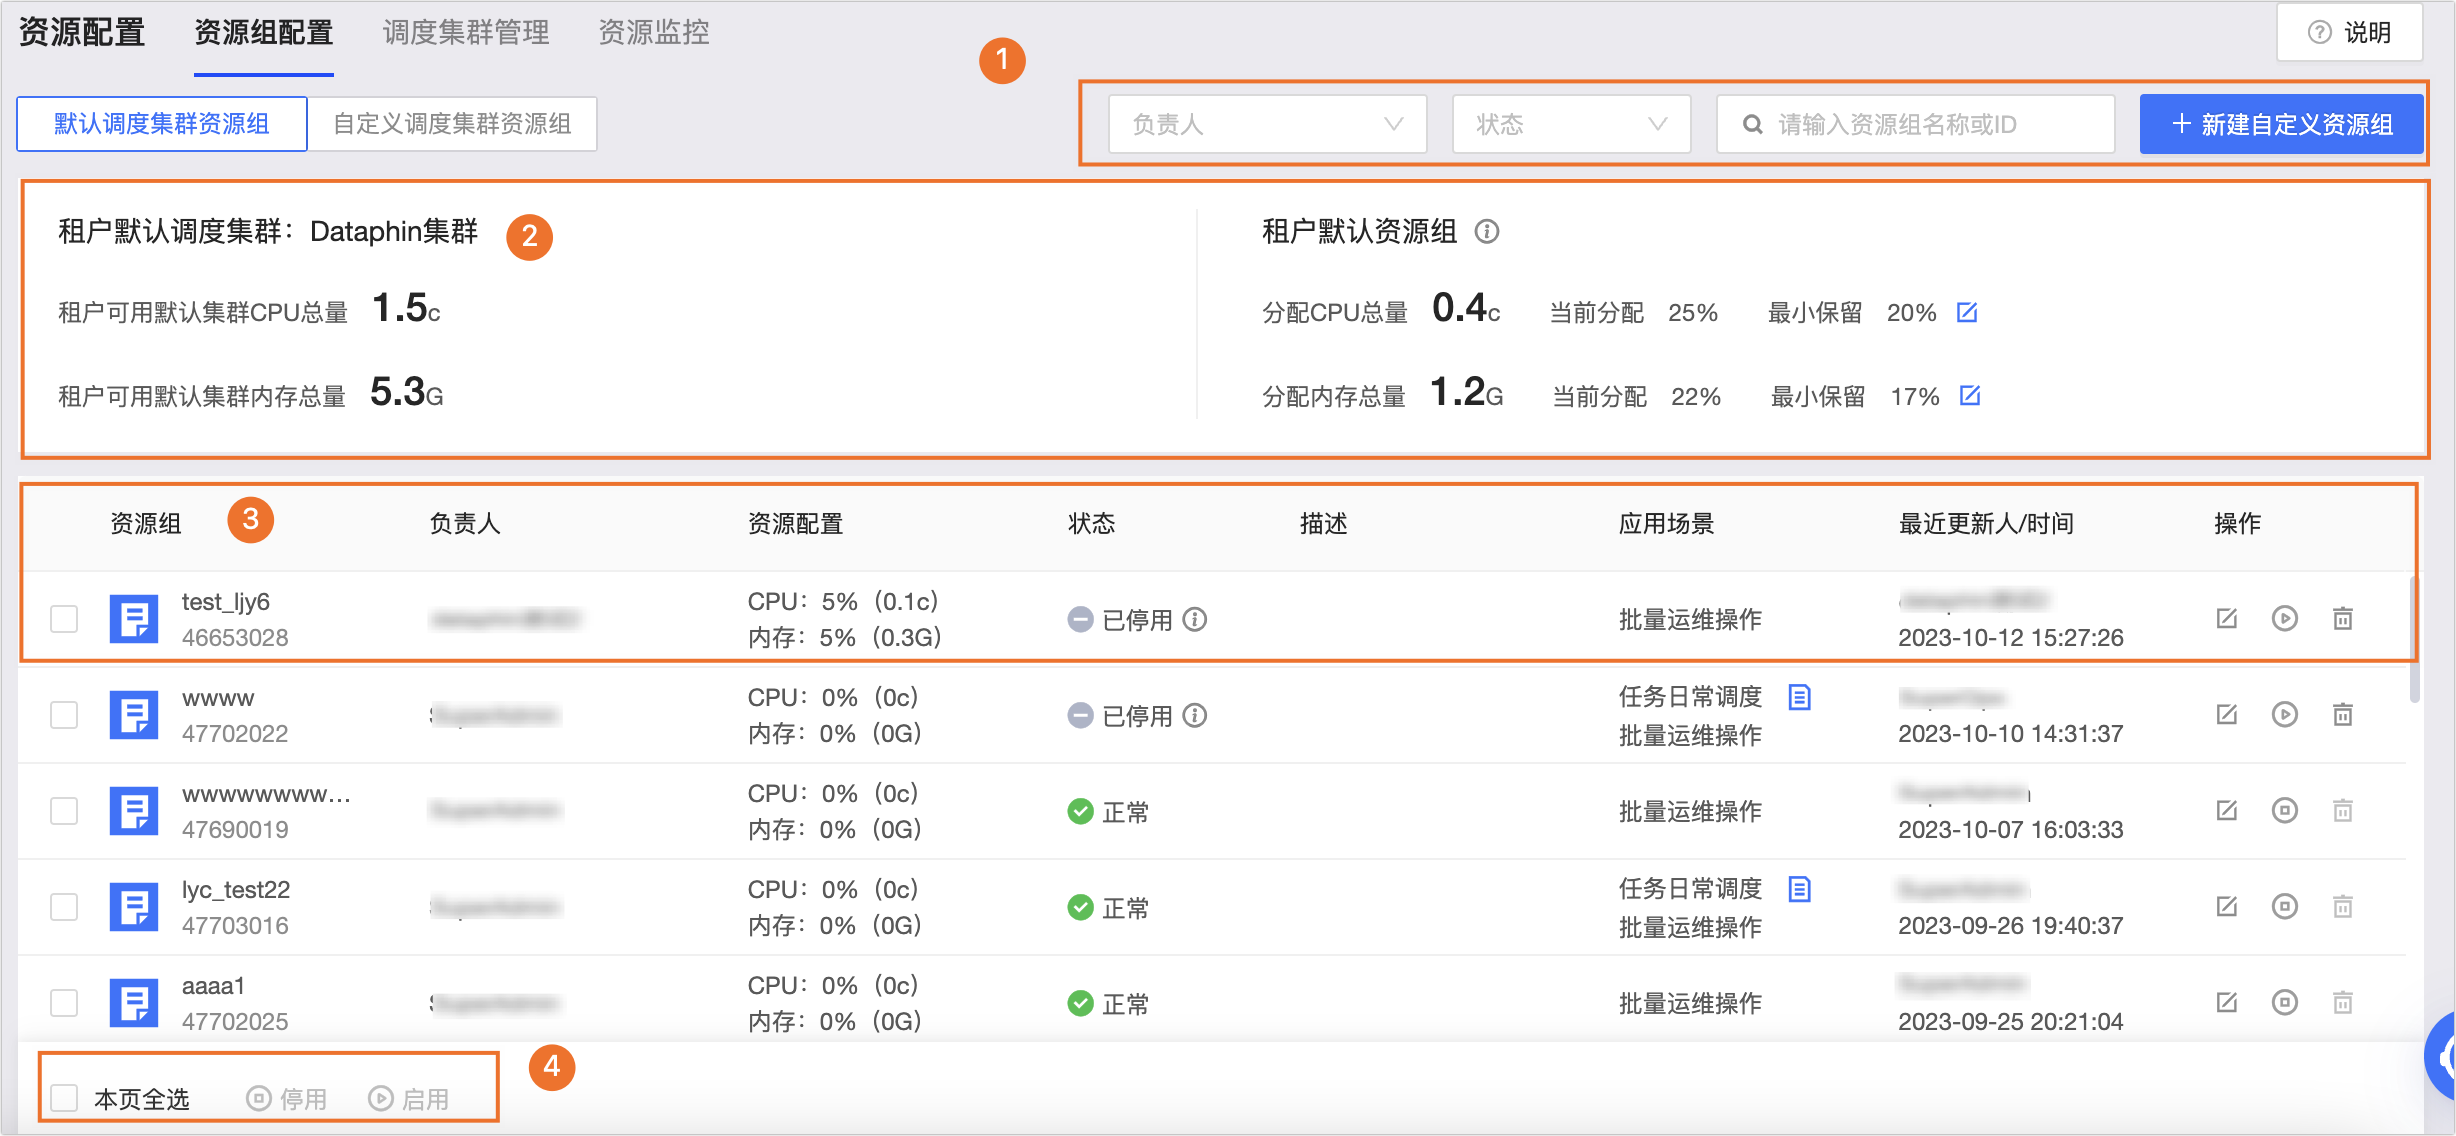Click the 正常 status in lyc_test22 row
2456x1136 pixels.
click(x=1108, y=908)
